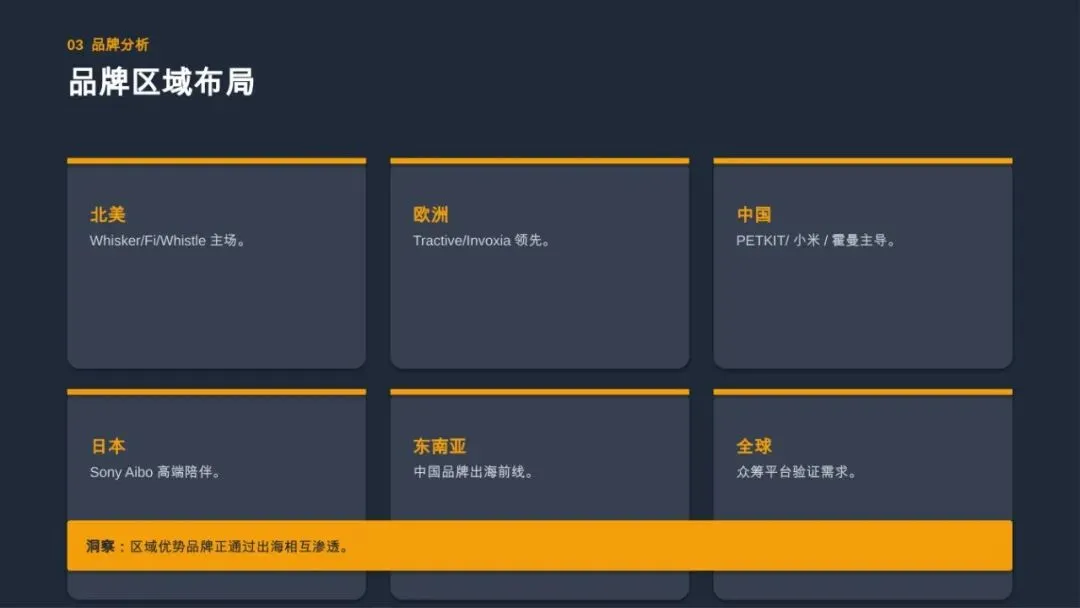Viewport: 1080px width, 608px height.
Task: Click the slide title 品牌区域布局
Action: tap(161, 82)
